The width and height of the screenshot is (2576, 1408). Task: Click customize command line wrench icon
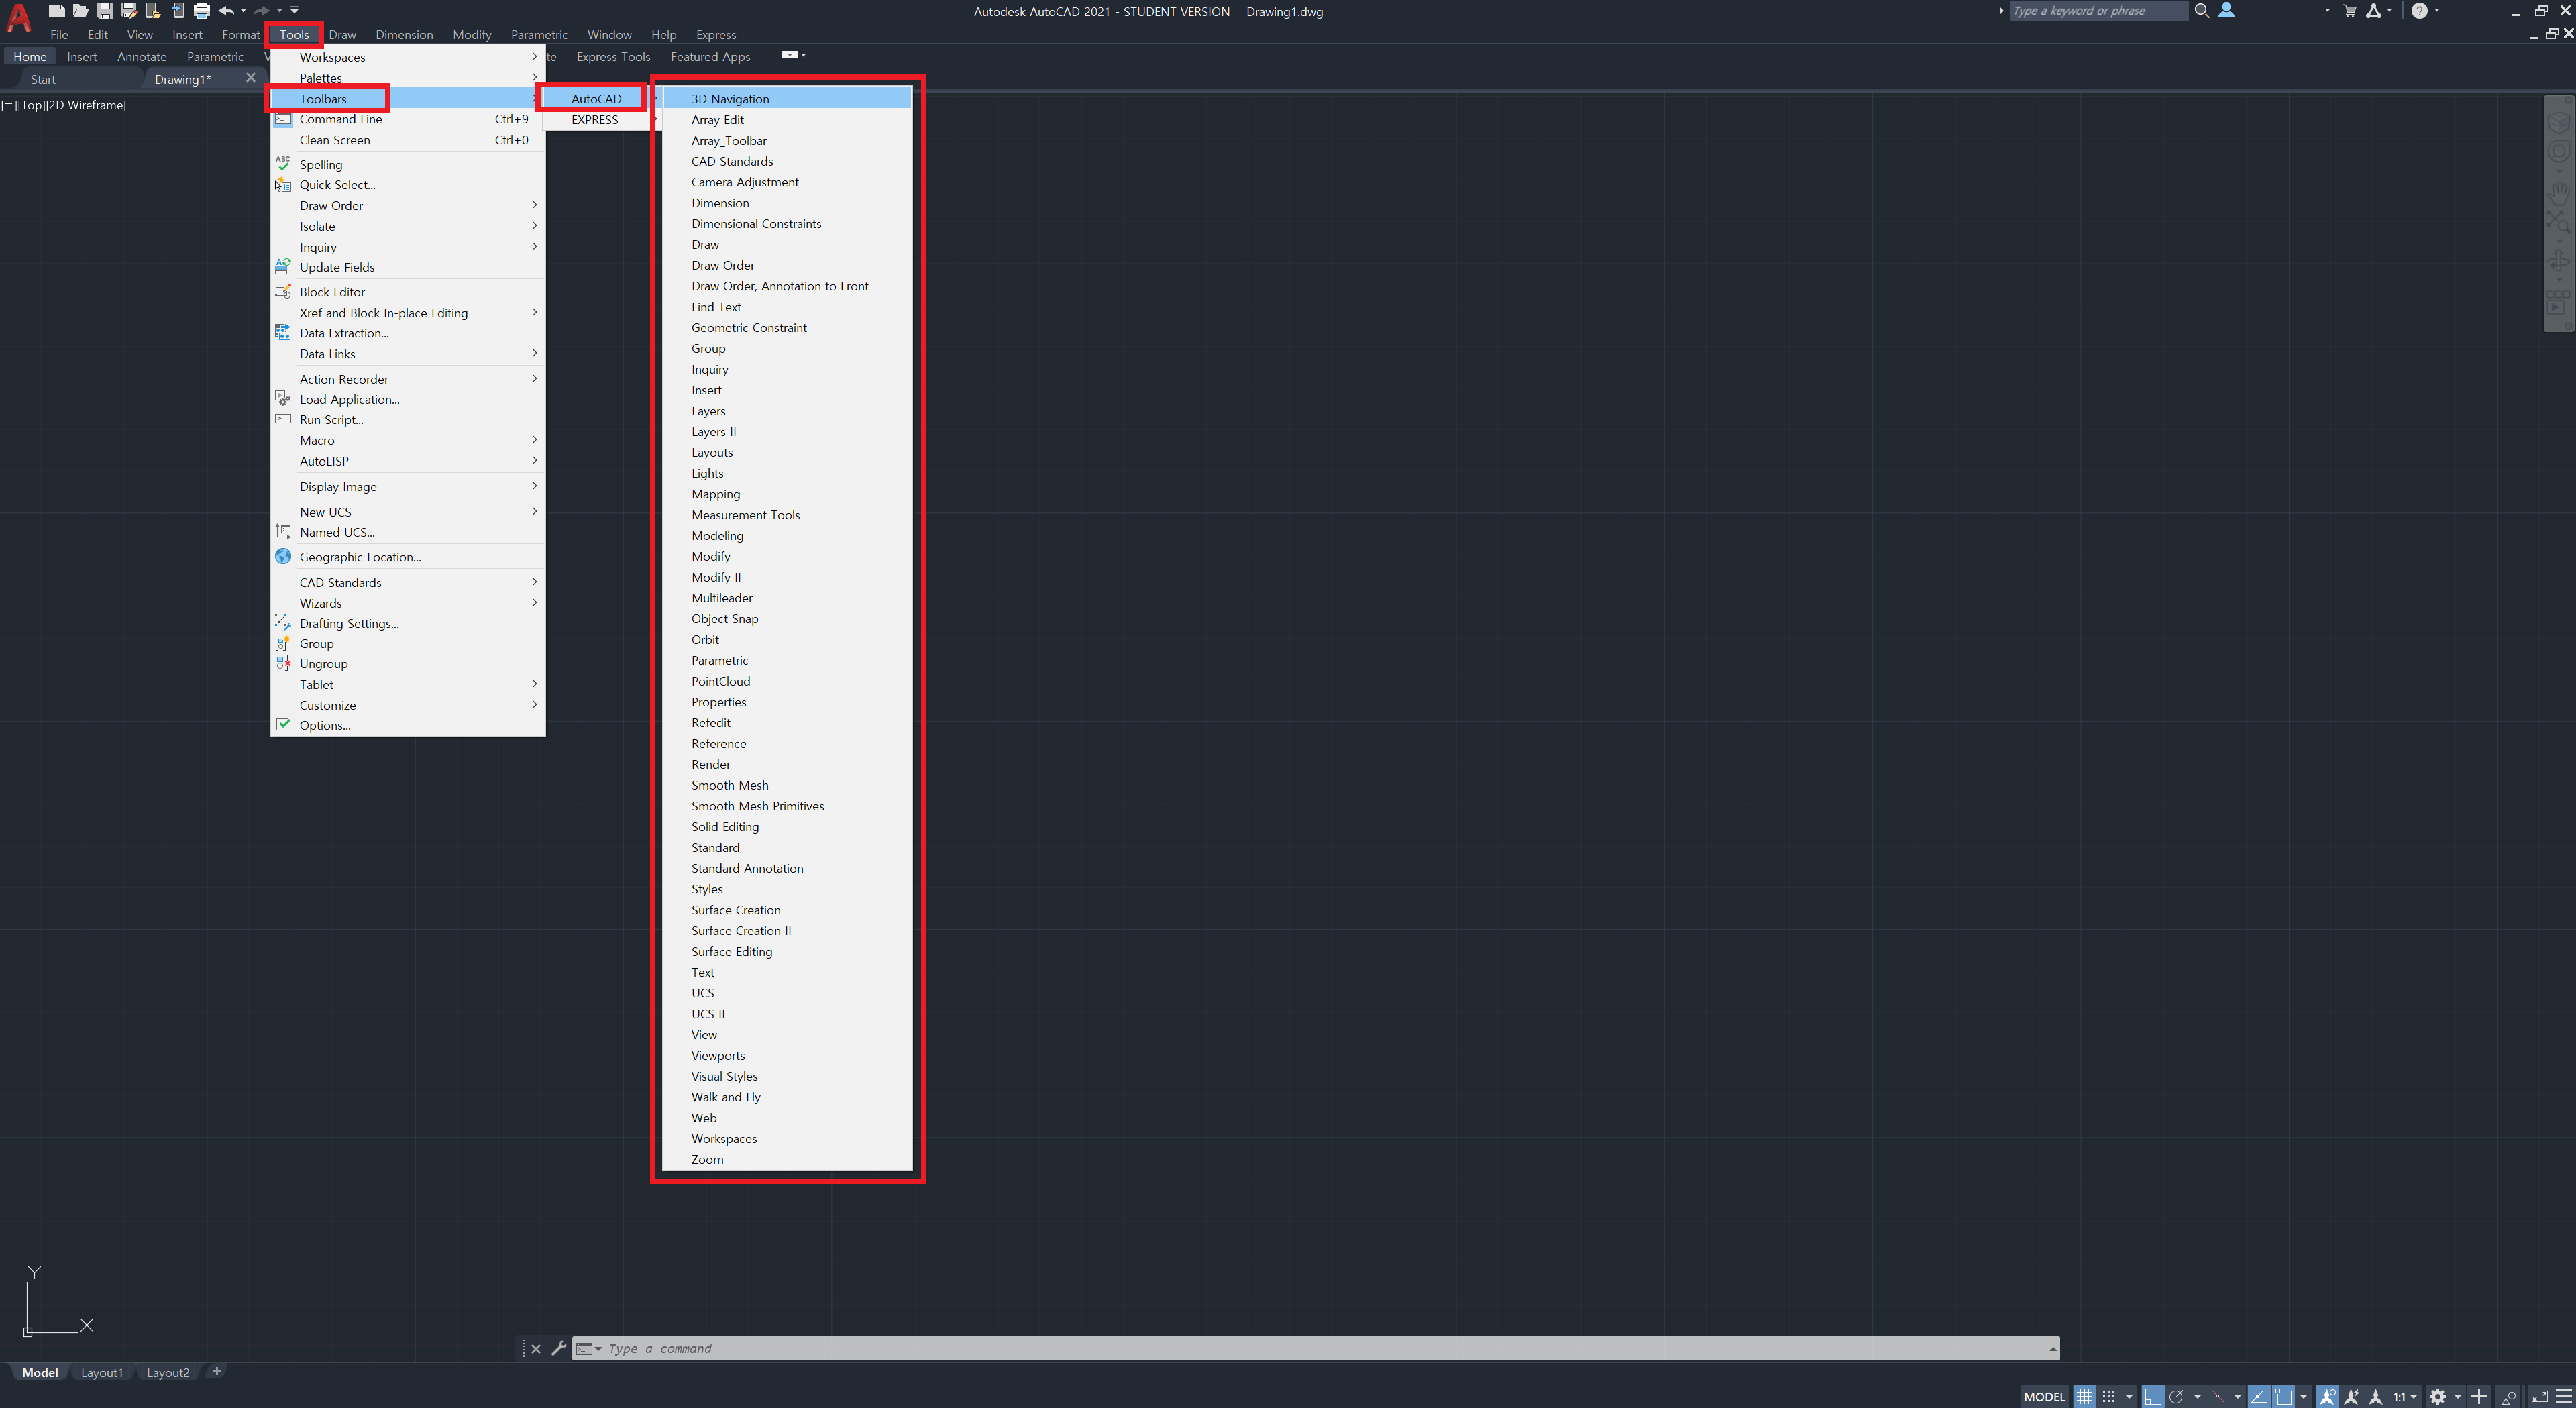pos(558,1348)
